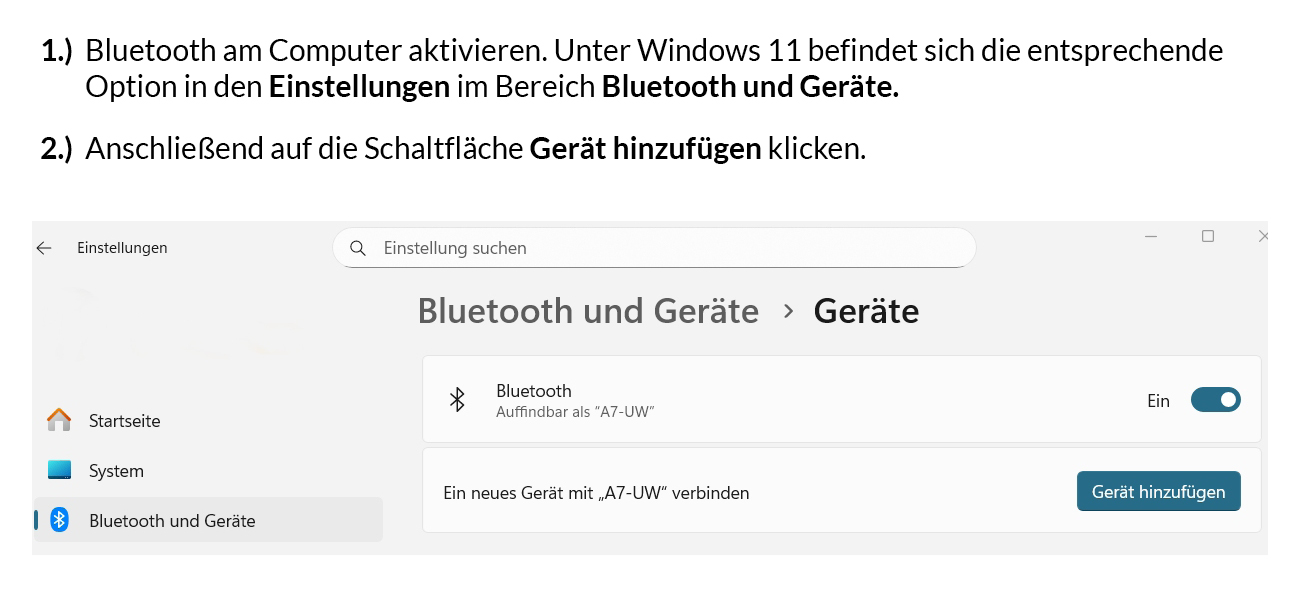The width and height of the screenshot is (1300, 599).
Task: Close the Einstellungen window
Action: 1263,237
